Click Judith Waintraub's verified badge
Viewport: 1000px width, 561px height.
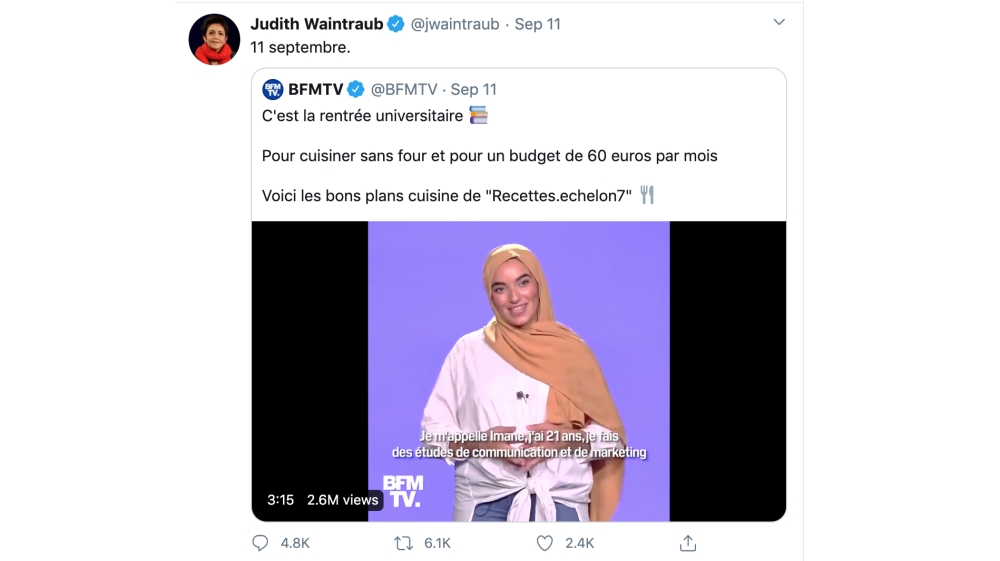pyautogui.click(x=396, y=24)
